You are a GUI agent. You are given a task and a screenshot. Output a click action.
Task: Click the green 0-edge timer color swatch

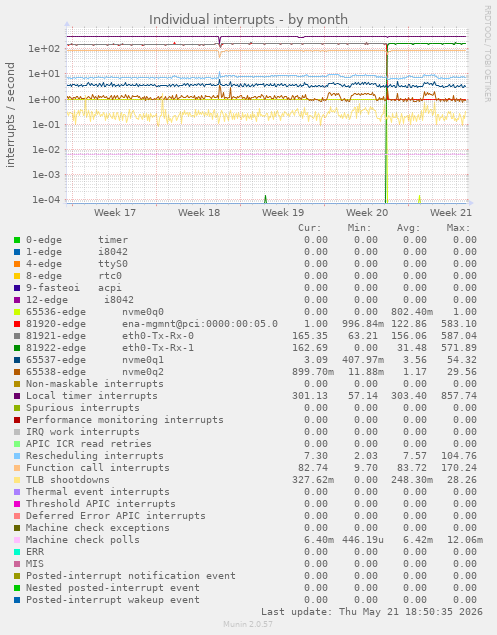point(17,240)
